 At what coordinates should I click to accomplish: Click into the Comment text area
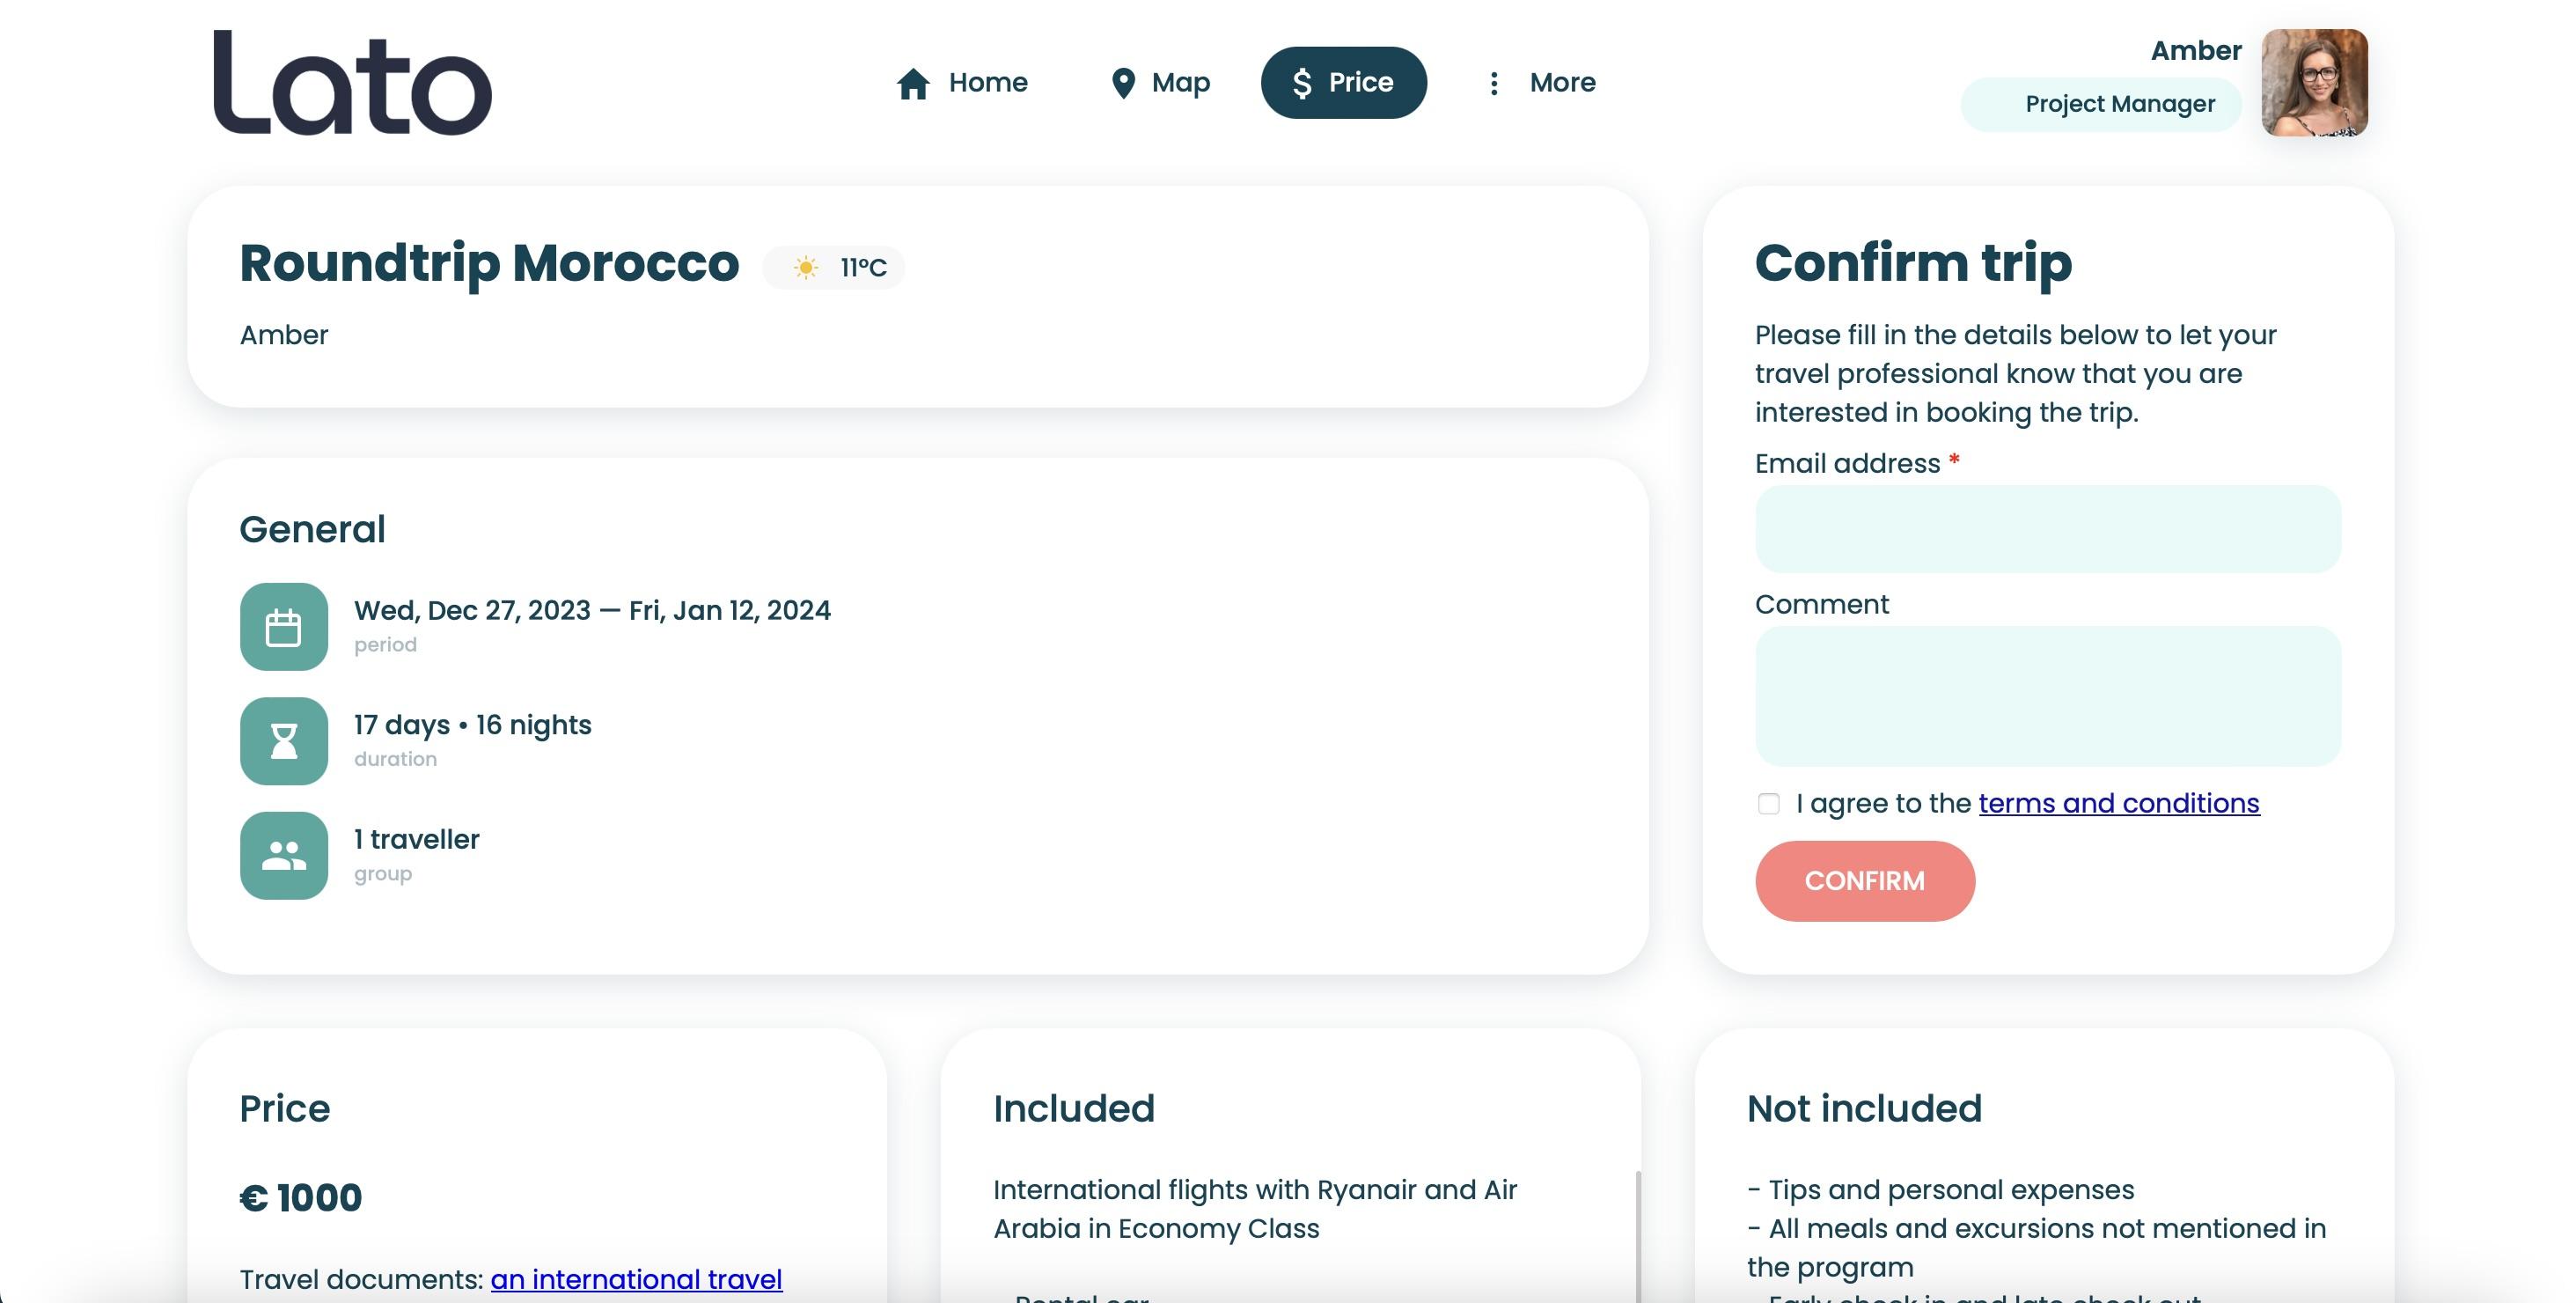tap(2047, 696)
